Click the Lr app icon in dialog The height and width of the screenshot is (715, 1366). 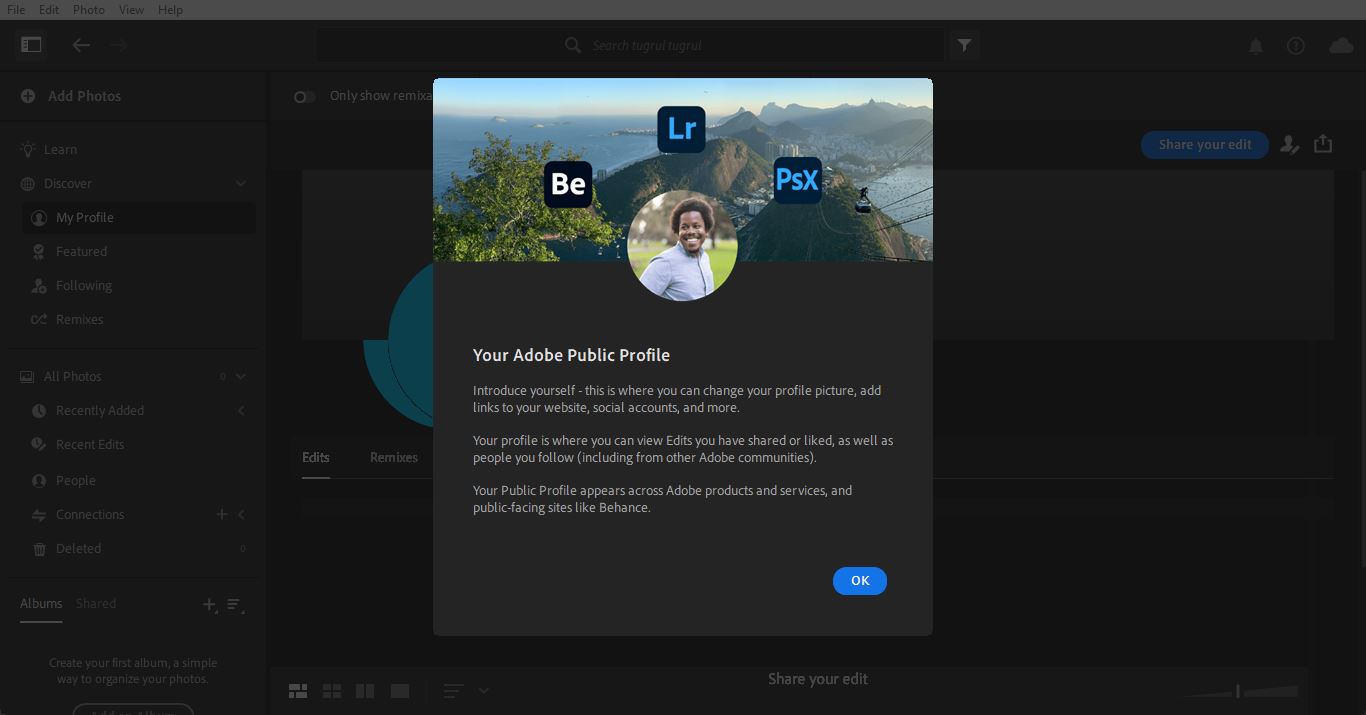point(682,129)
